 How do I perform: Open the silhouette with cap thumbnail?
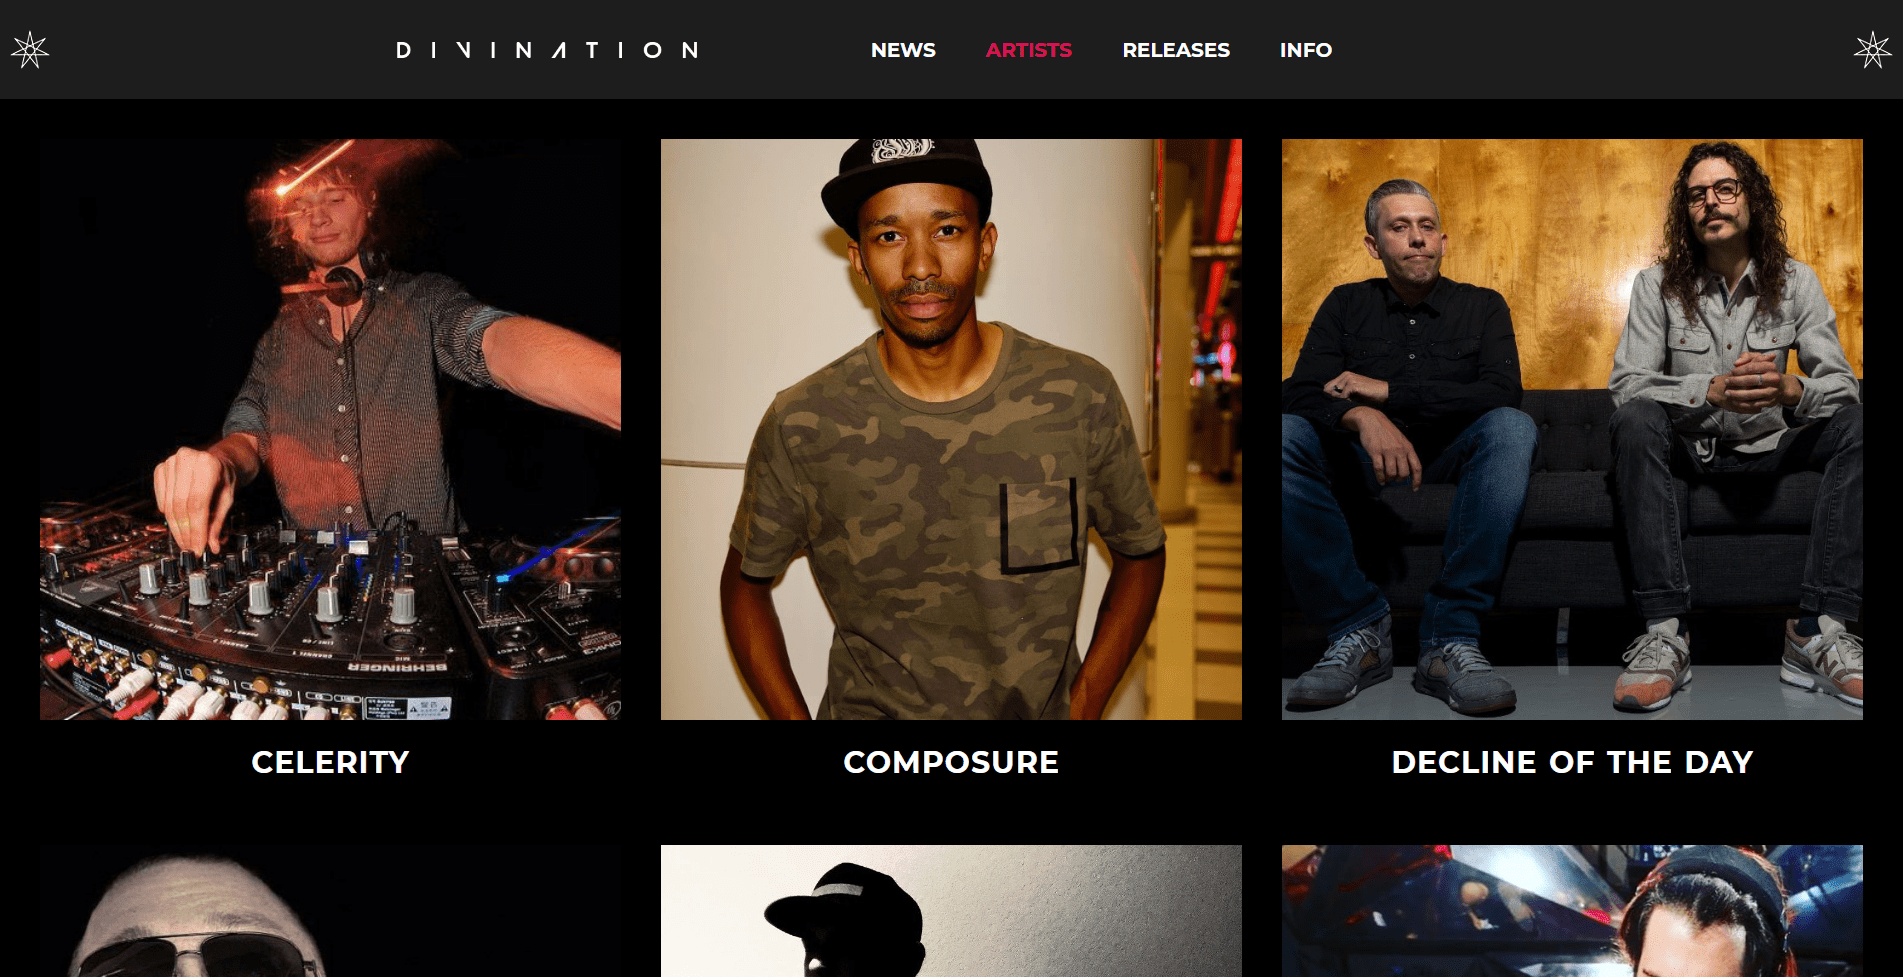pos(951,911)
